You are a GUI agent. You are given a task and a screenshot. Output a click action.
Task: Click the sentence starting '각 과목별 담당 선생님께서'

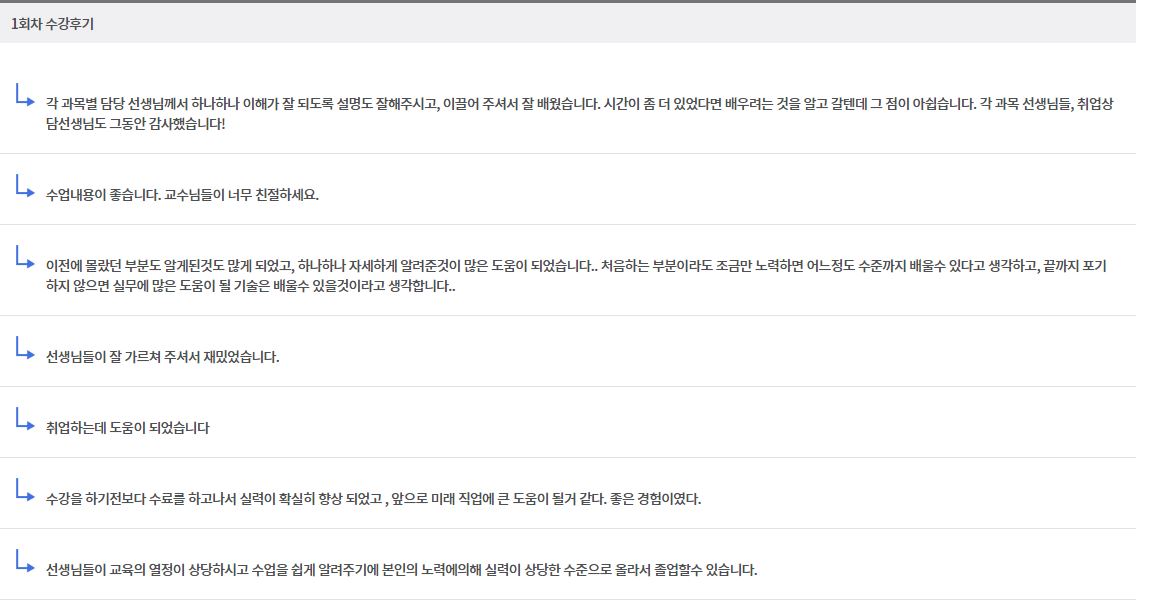pyautogui.click(x=320, y=103)
